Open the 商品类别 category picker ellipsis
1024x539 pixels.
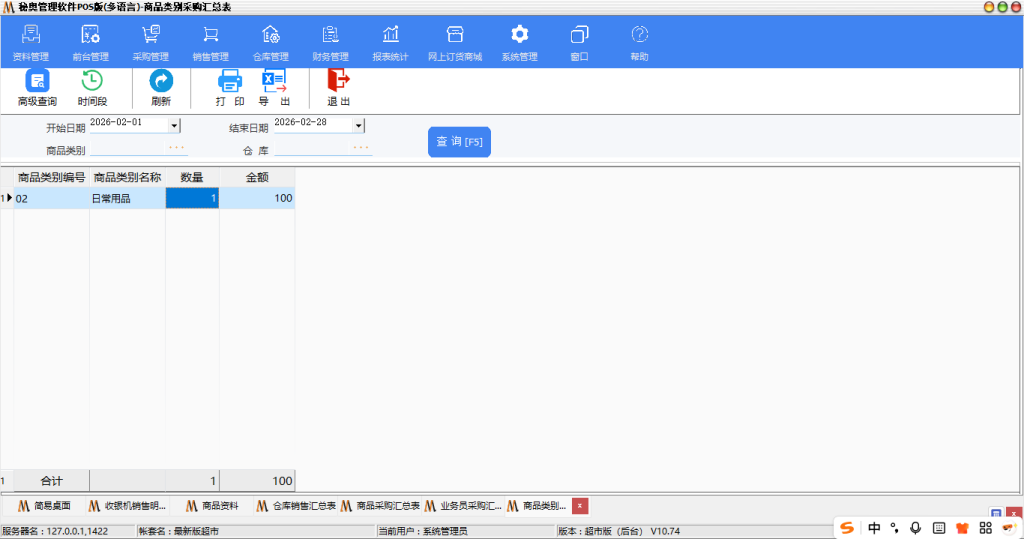[176, 149]
